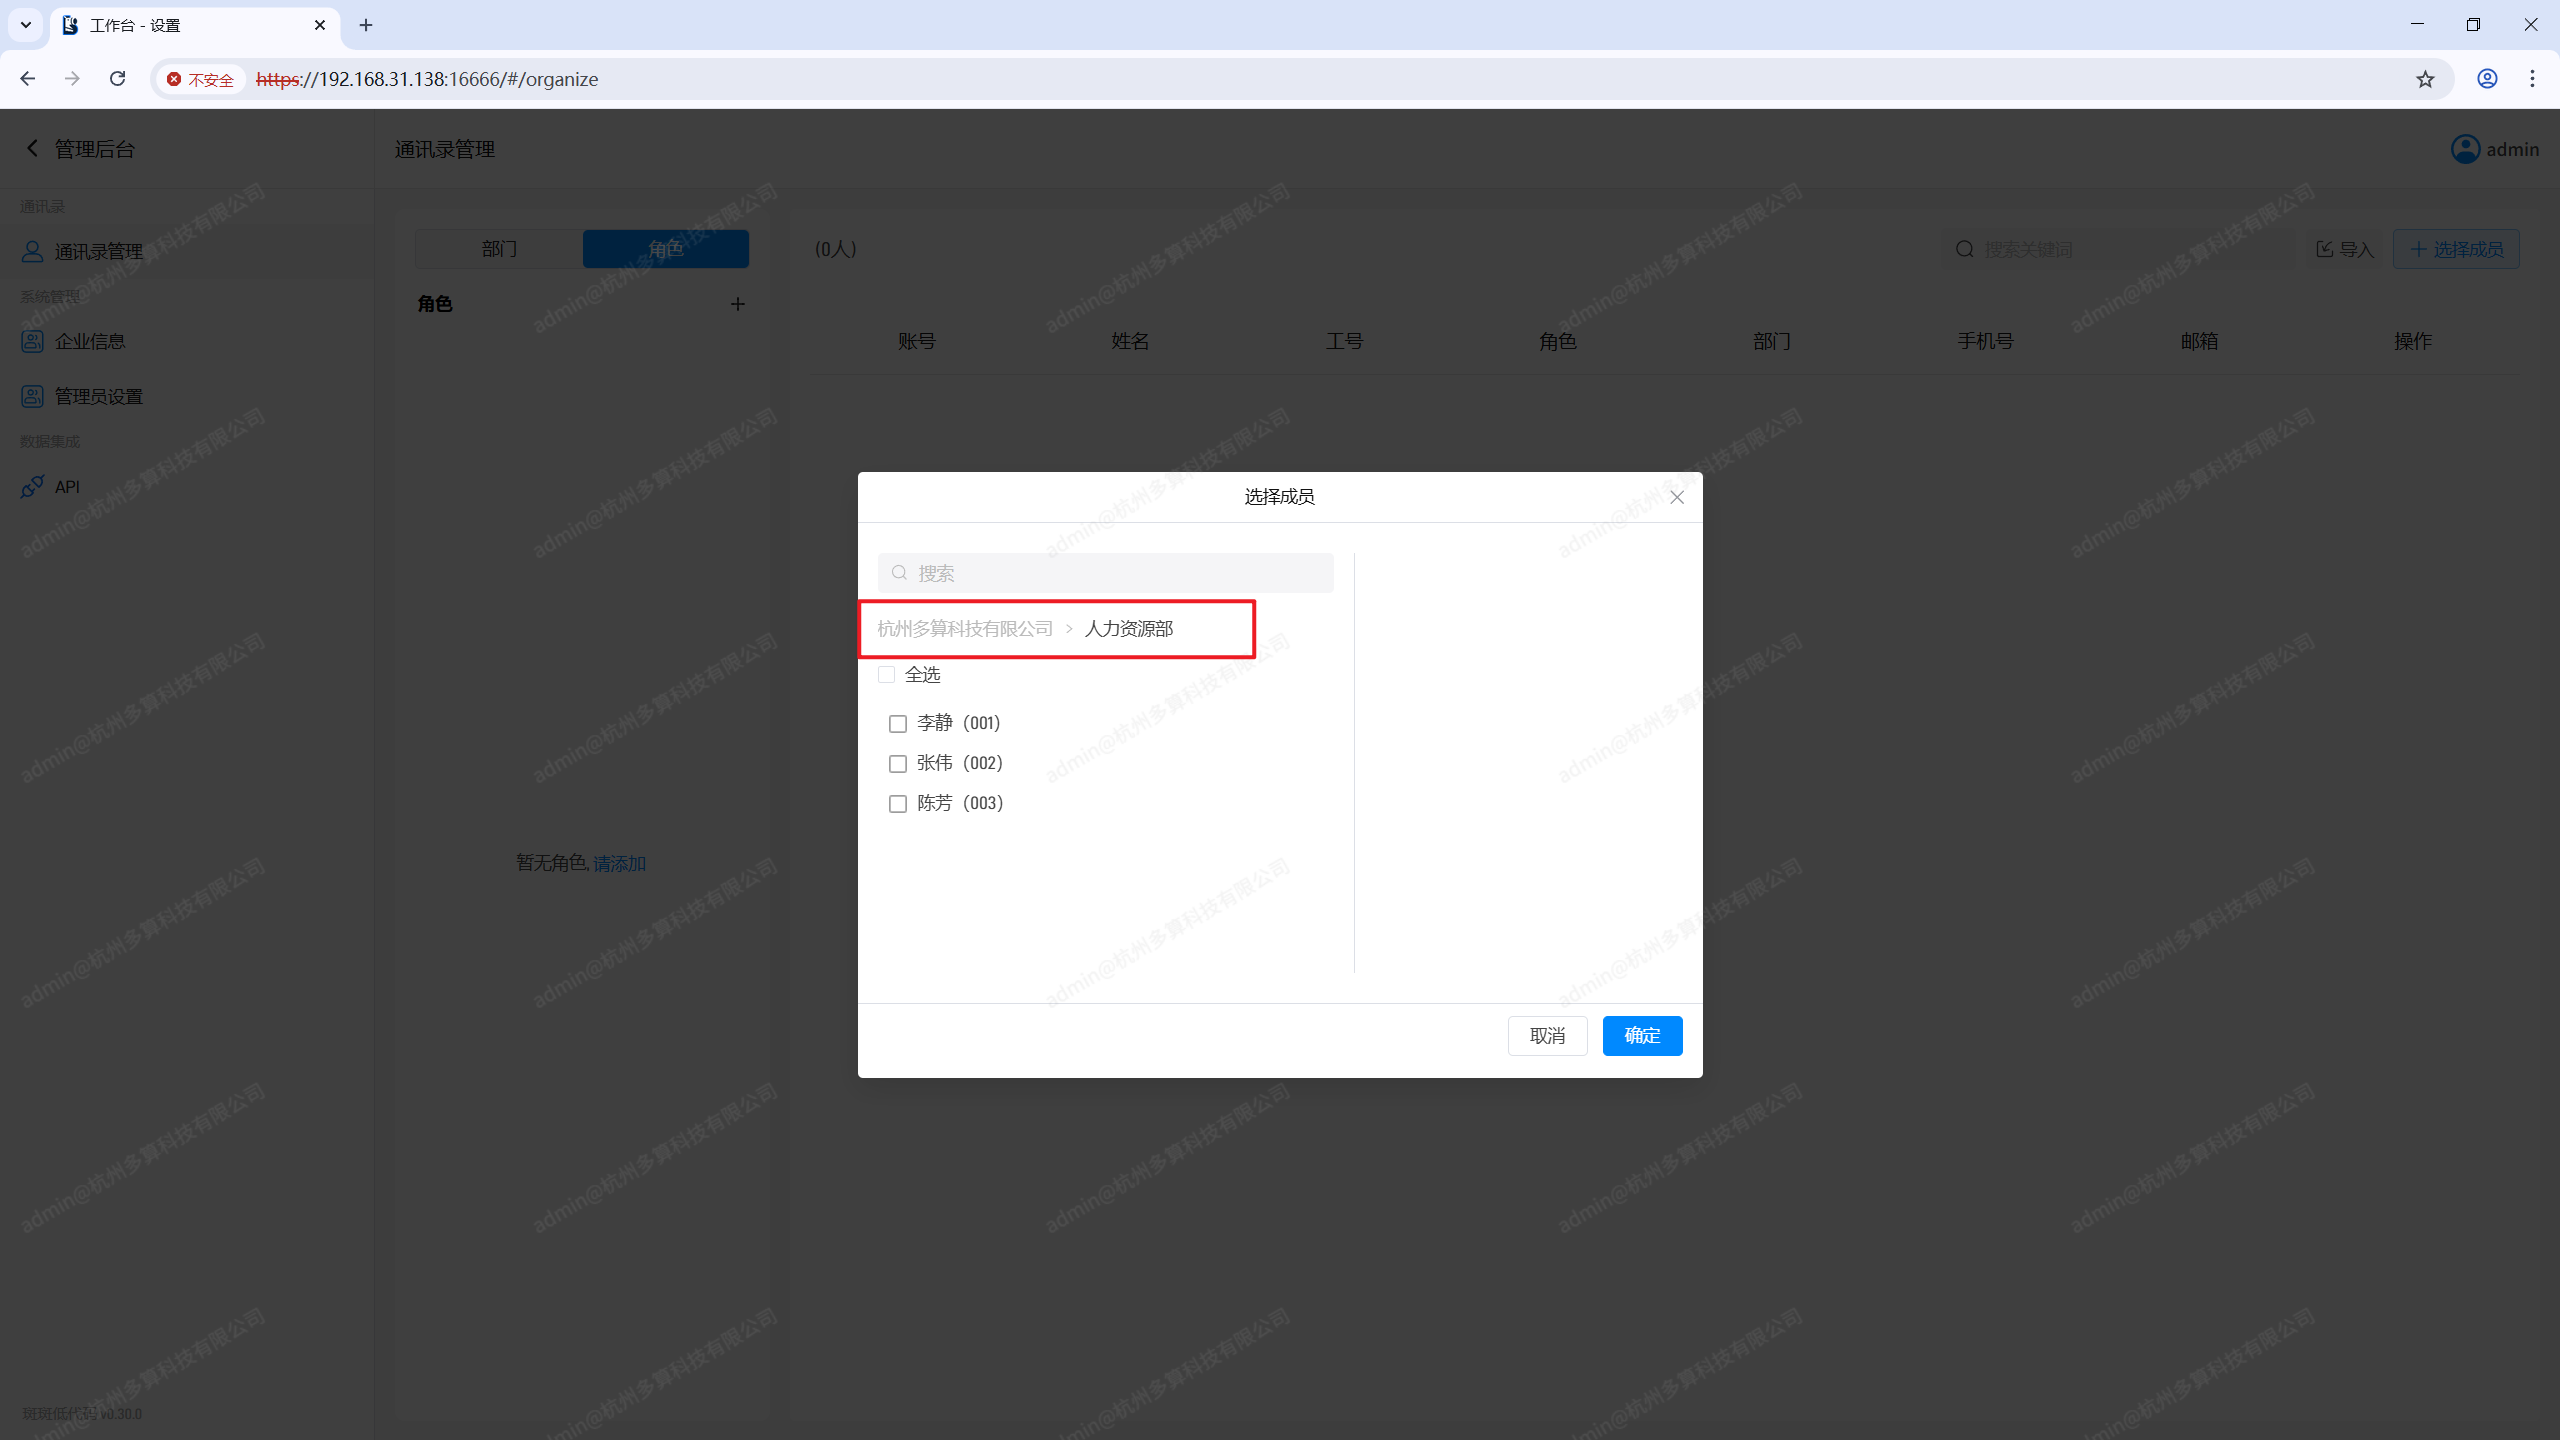Screen dimensions: 2560x1440
Task: Click the search magnifier icon in dialog
Action: point(899,573)
